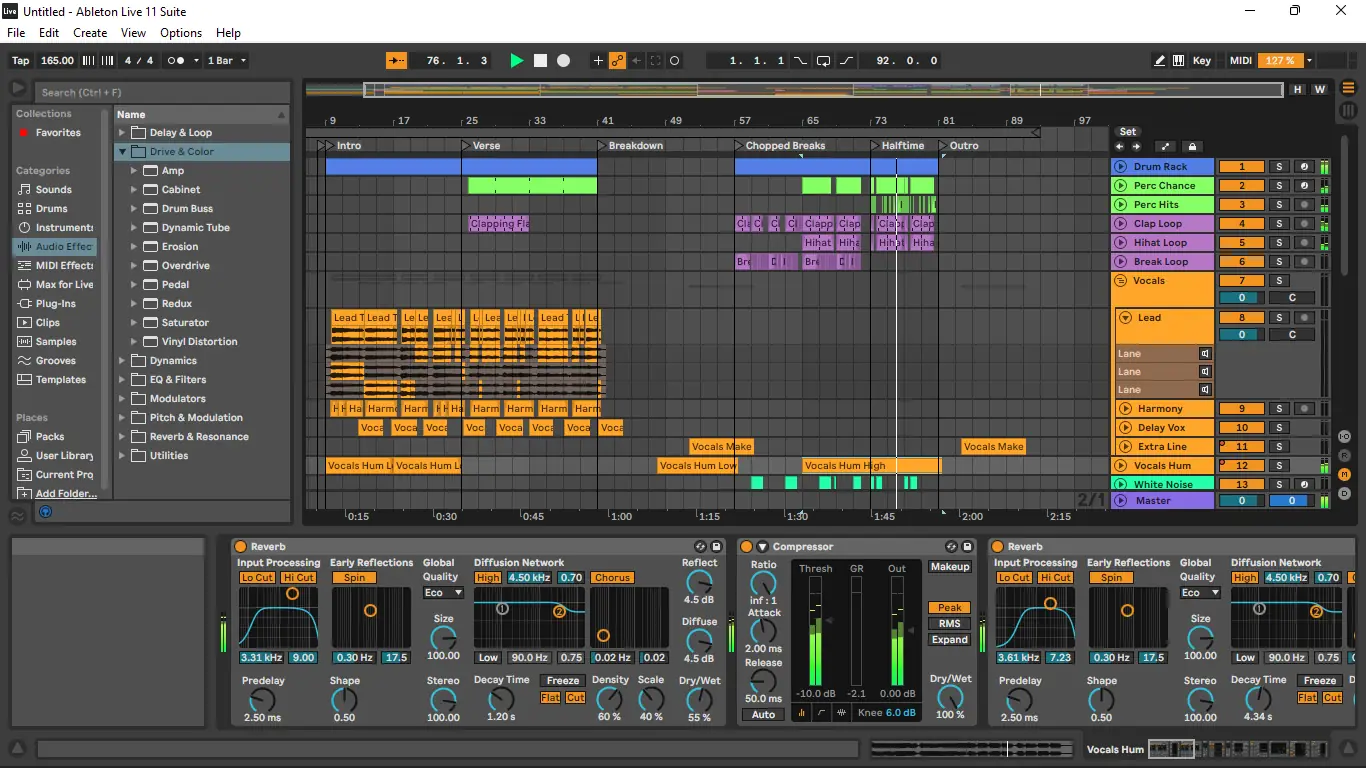Turn off the Compressor device power toggle
Viewport: 1366px width, 768px height.
coord(746,547)
